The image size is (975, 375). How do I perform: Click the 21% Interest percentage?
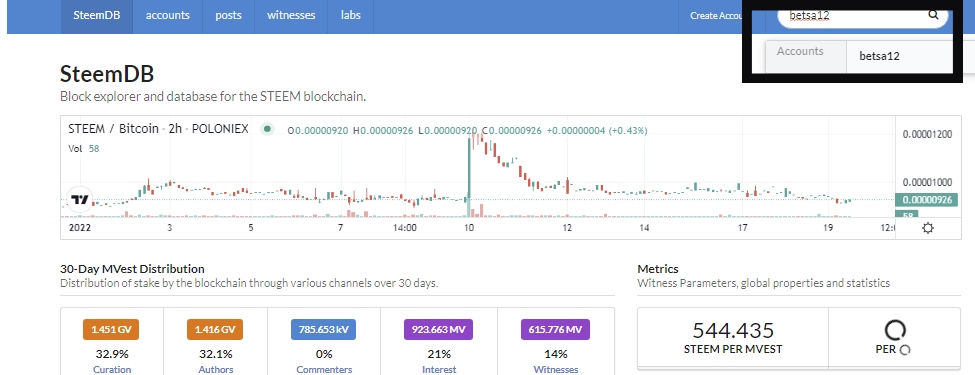[x=439, y=354]
